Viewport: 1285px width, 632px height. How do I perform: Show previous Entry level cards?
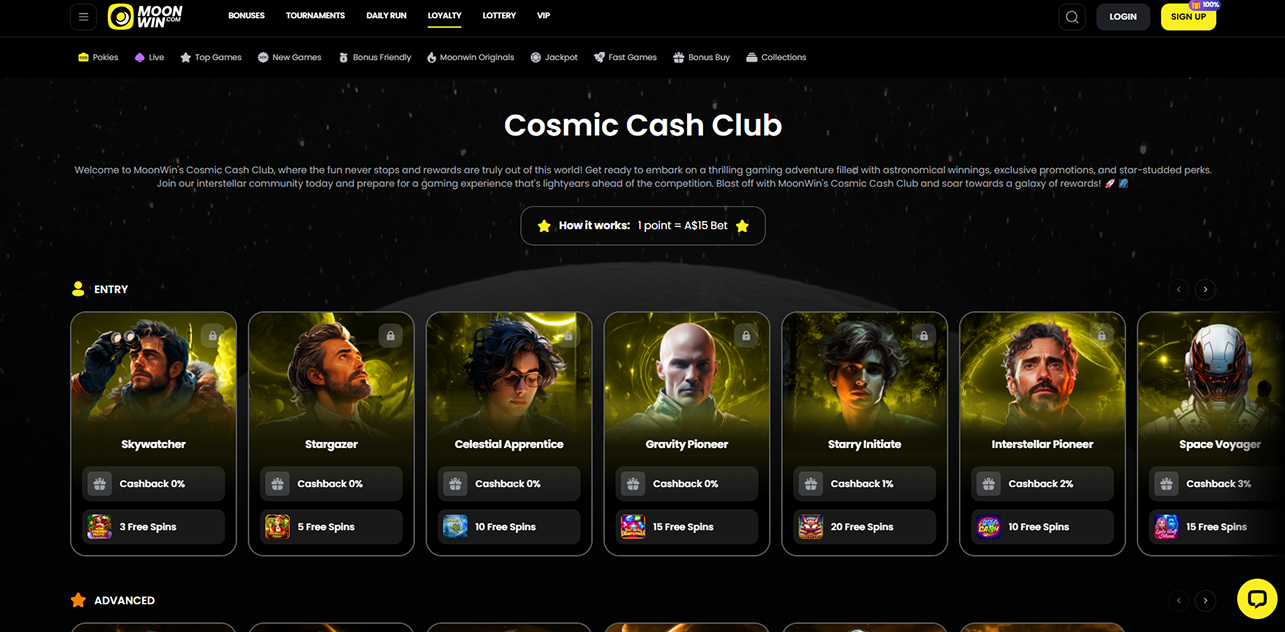[x=1179, y=289]
